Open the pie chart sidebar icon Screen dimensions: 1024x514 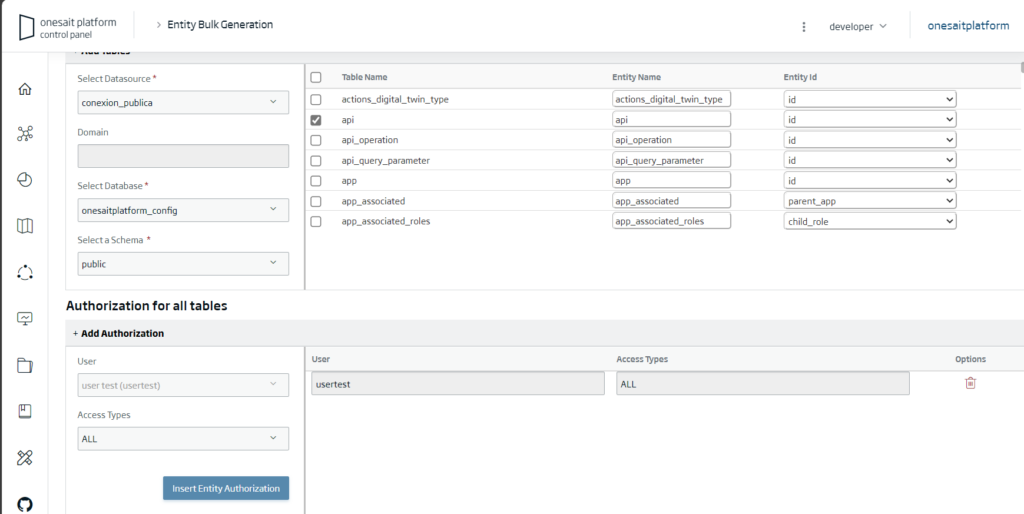pos(25,180)
